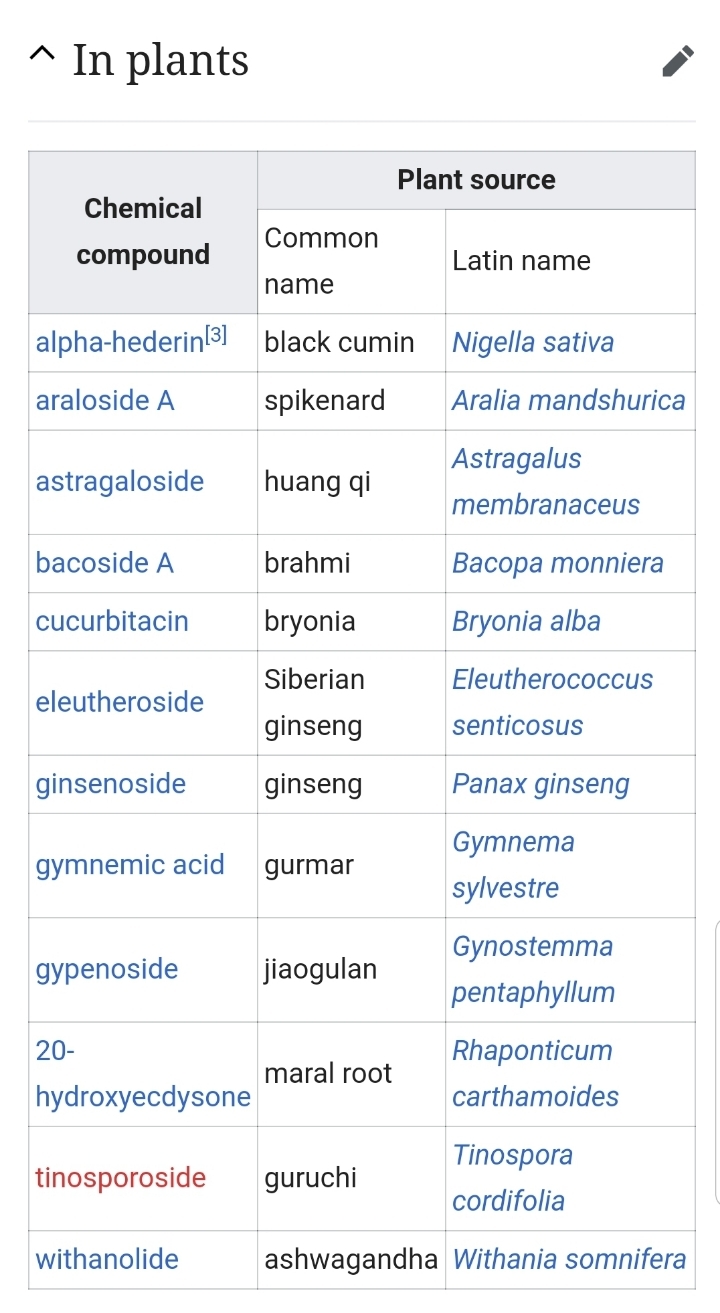This screenshot has width=720, height=1313.
Task: Click the red tinosporoside link
Action: coord(121,1178)
